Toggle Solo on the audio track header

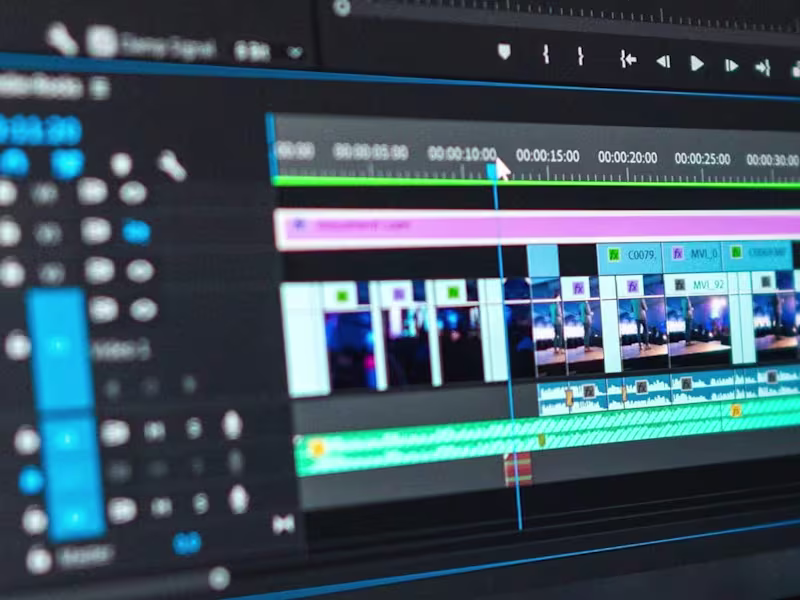pyautogui.click(x=195, y=426)
